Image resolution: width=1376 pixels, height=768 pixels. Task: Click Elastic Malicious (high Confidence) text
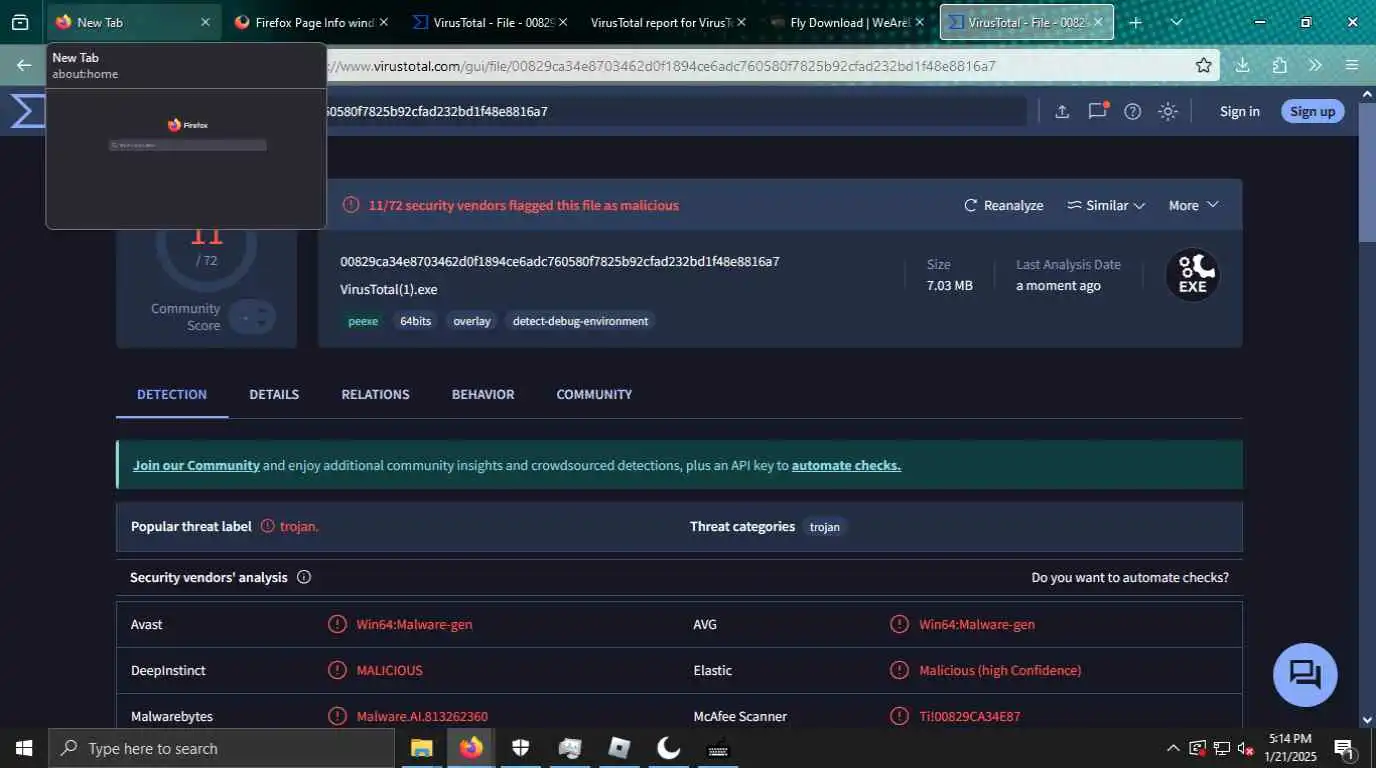(1000, 670)
